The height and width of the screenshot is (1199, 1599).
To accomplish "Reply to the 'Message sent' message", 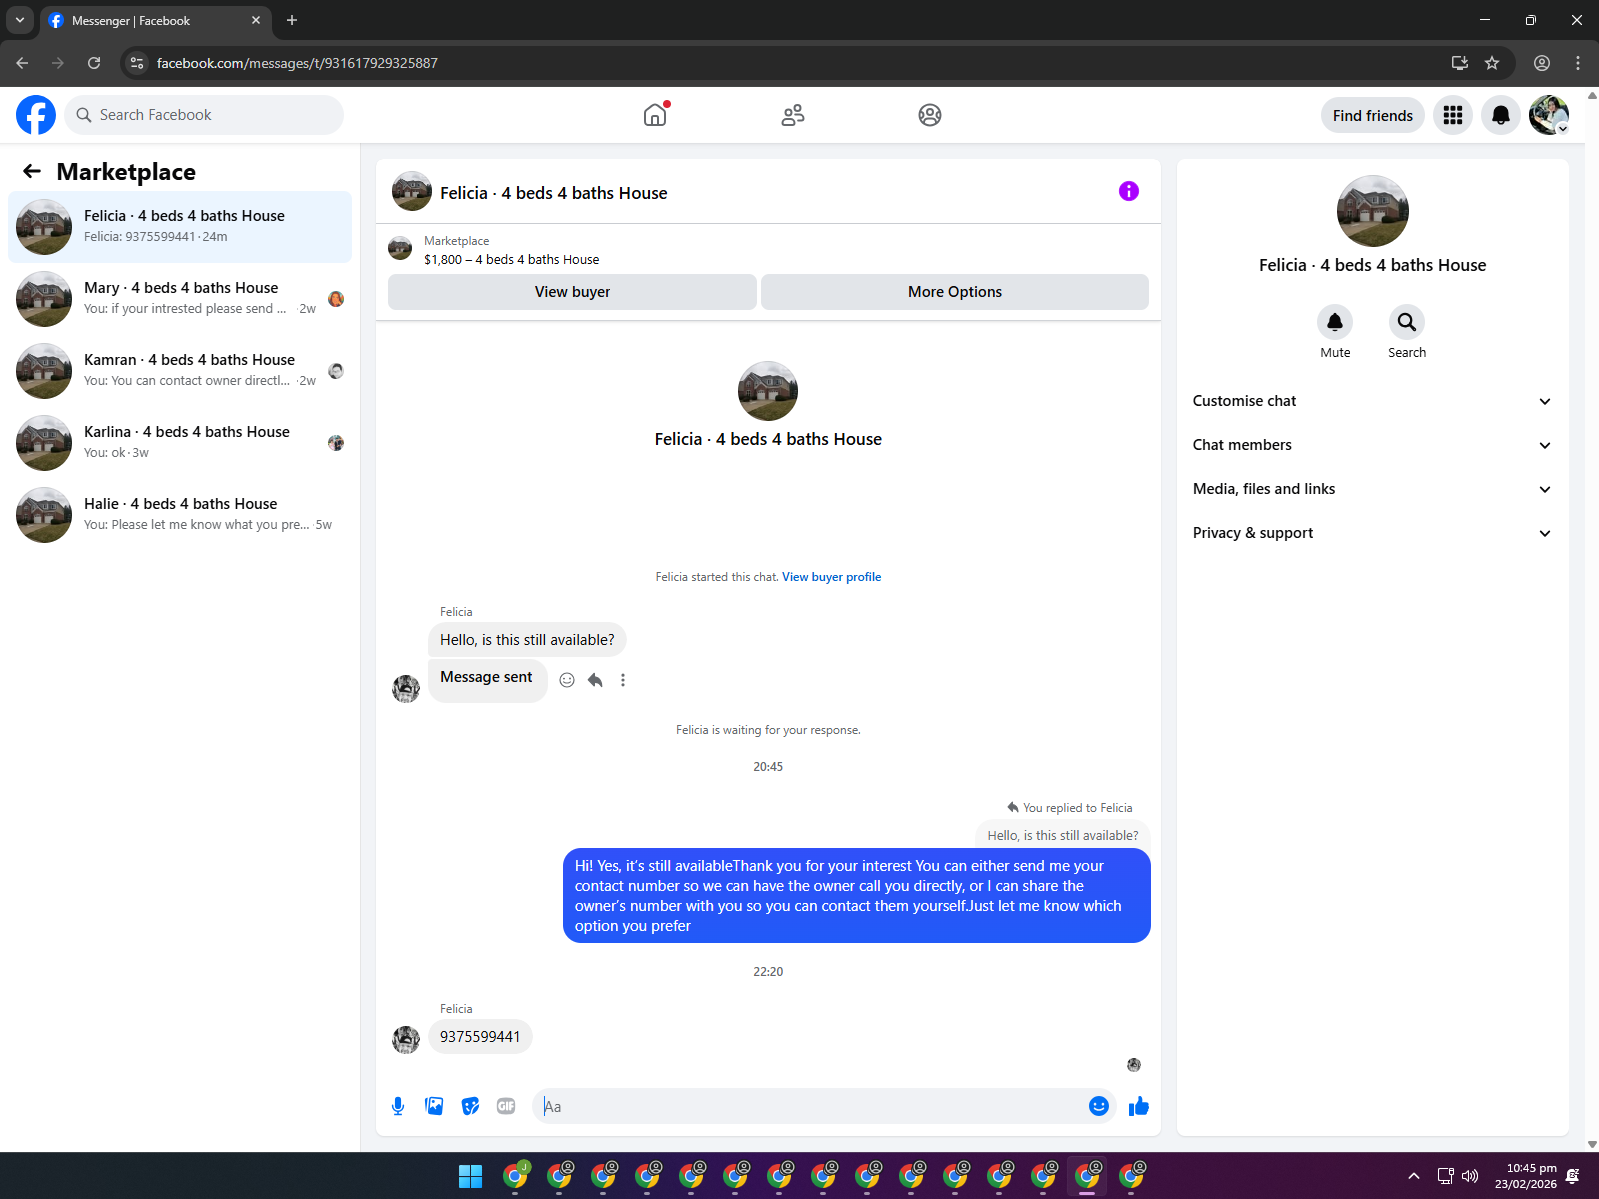I will [595, 680].
